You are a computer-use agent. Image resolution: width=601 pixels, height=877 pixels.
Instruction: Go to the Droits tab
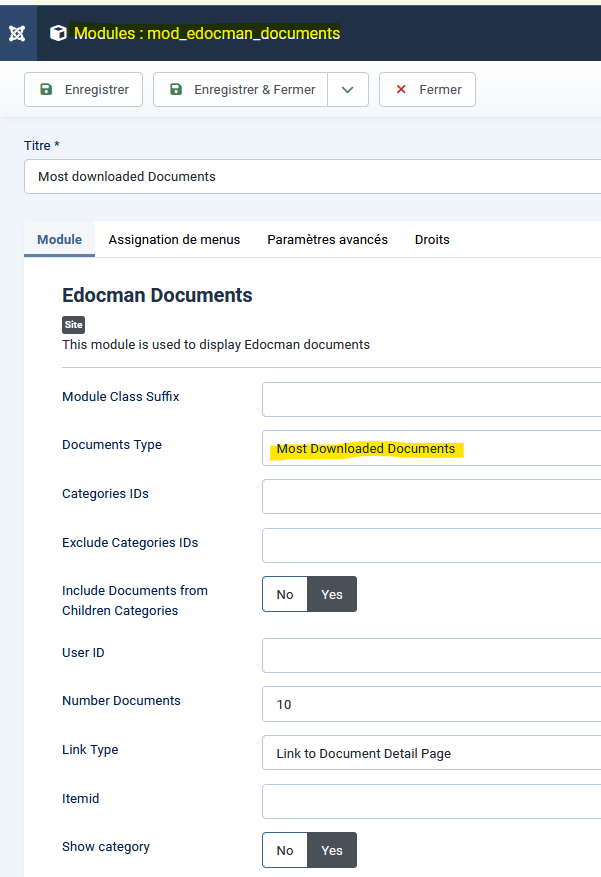point(432,239)
